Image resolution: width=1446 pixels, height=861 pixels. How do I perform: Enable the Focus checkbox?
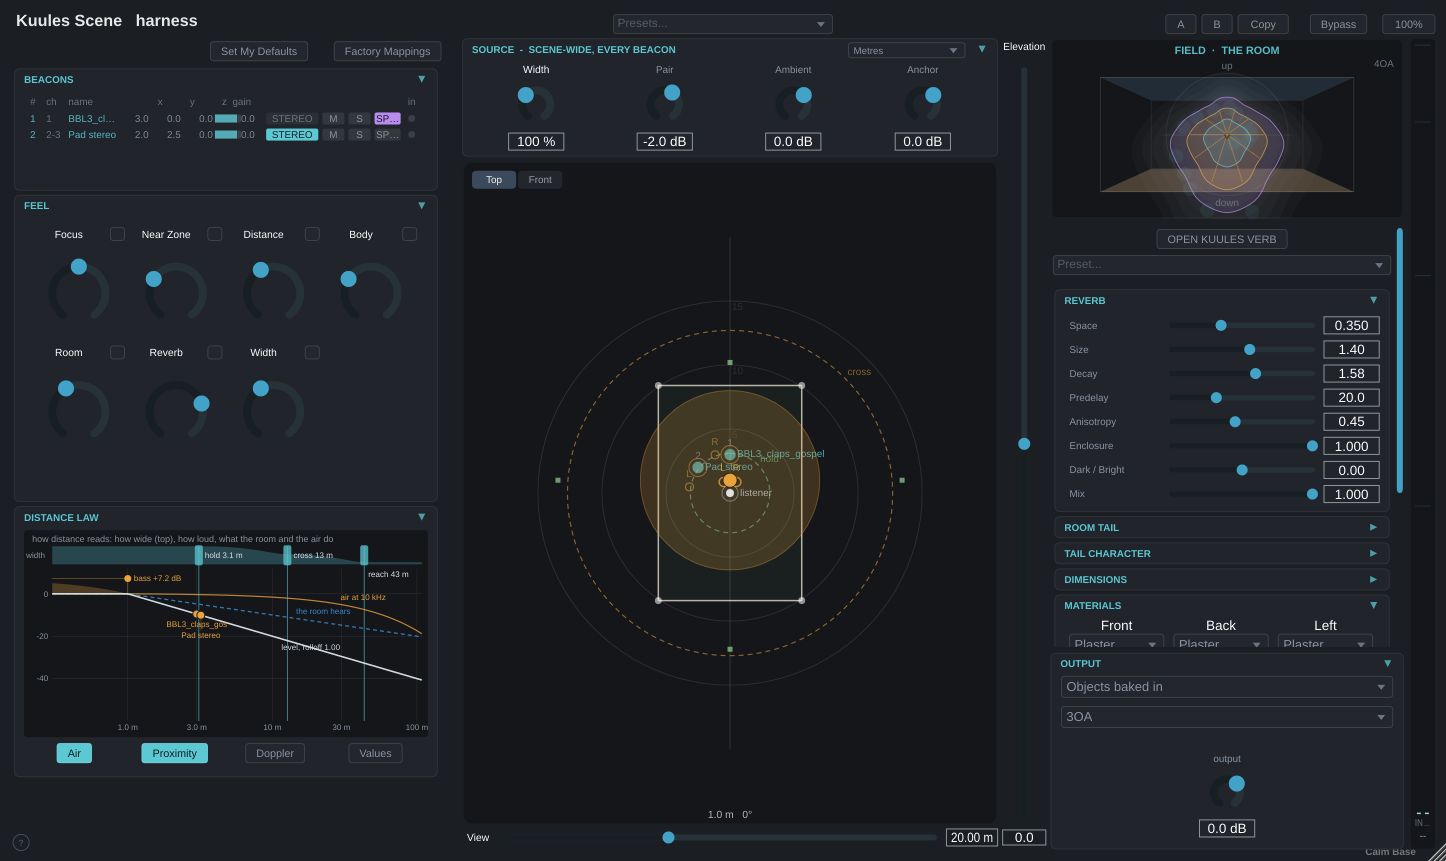(x=118, y=234)
